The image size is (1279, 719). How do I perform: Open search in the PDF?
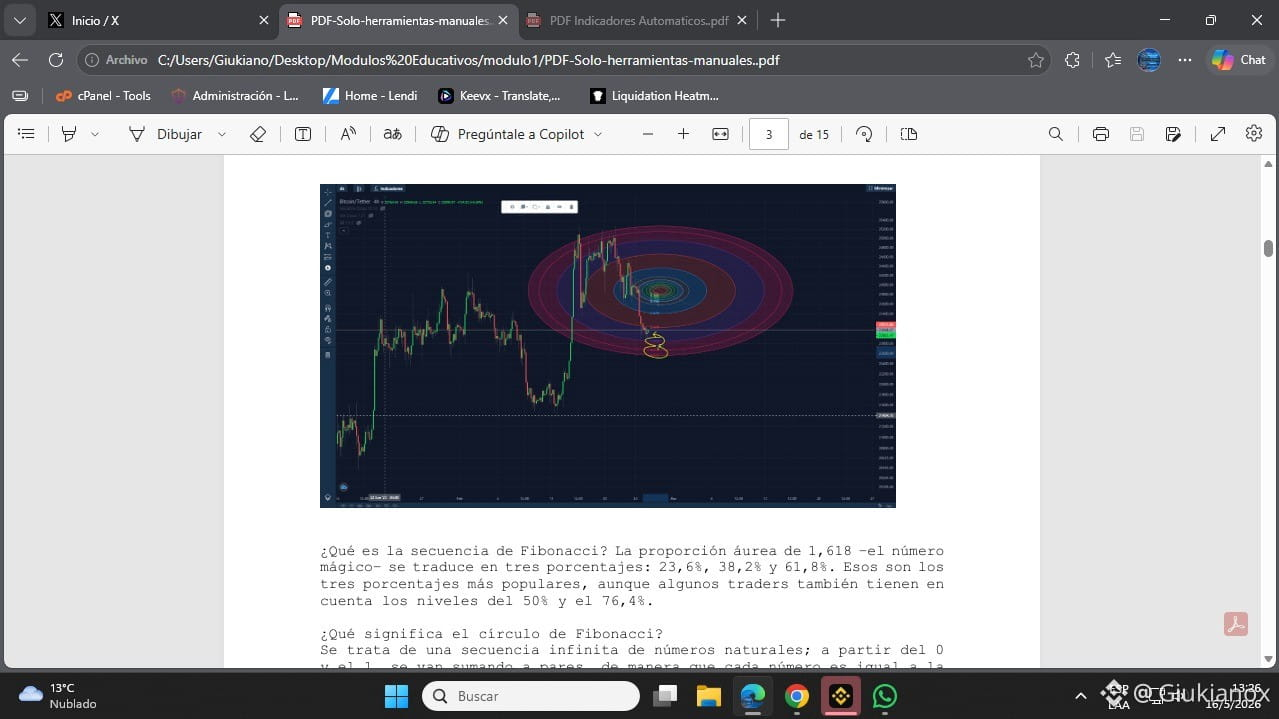[x=1055, y=134]
